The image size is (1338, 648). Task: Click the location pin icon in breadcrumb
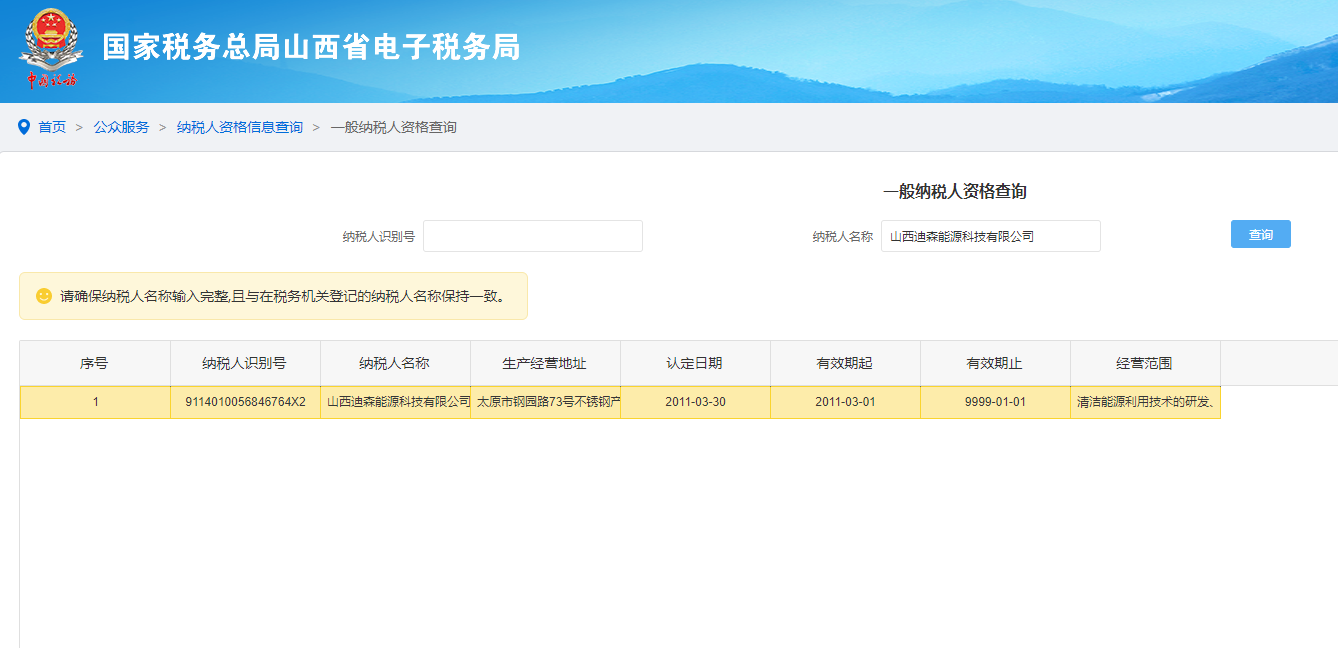click(x=24, y=127)
